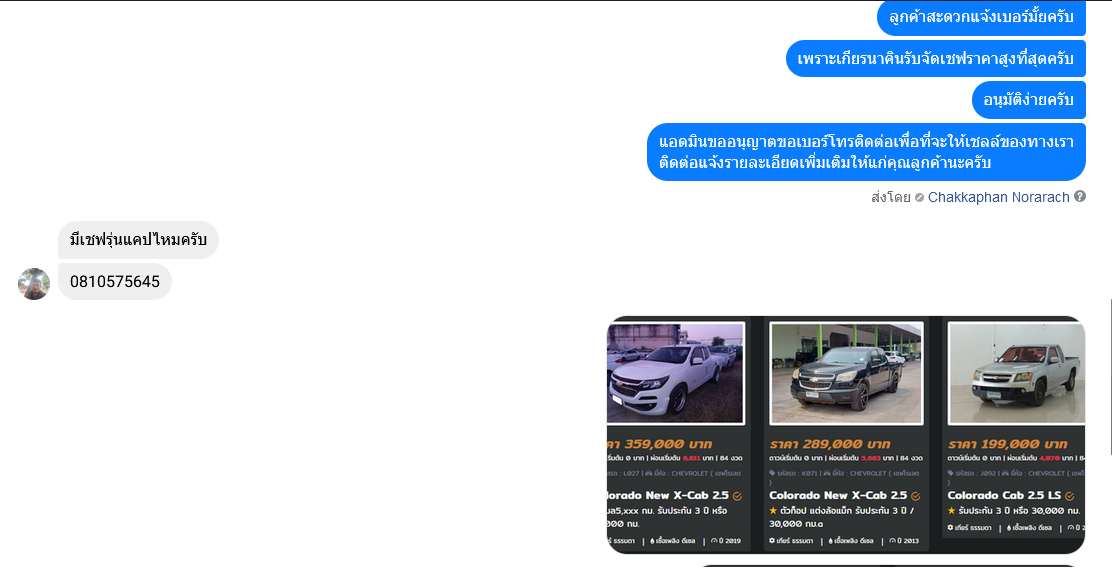Click the star icon in the 289,000 baht listing description

[773, 511]
